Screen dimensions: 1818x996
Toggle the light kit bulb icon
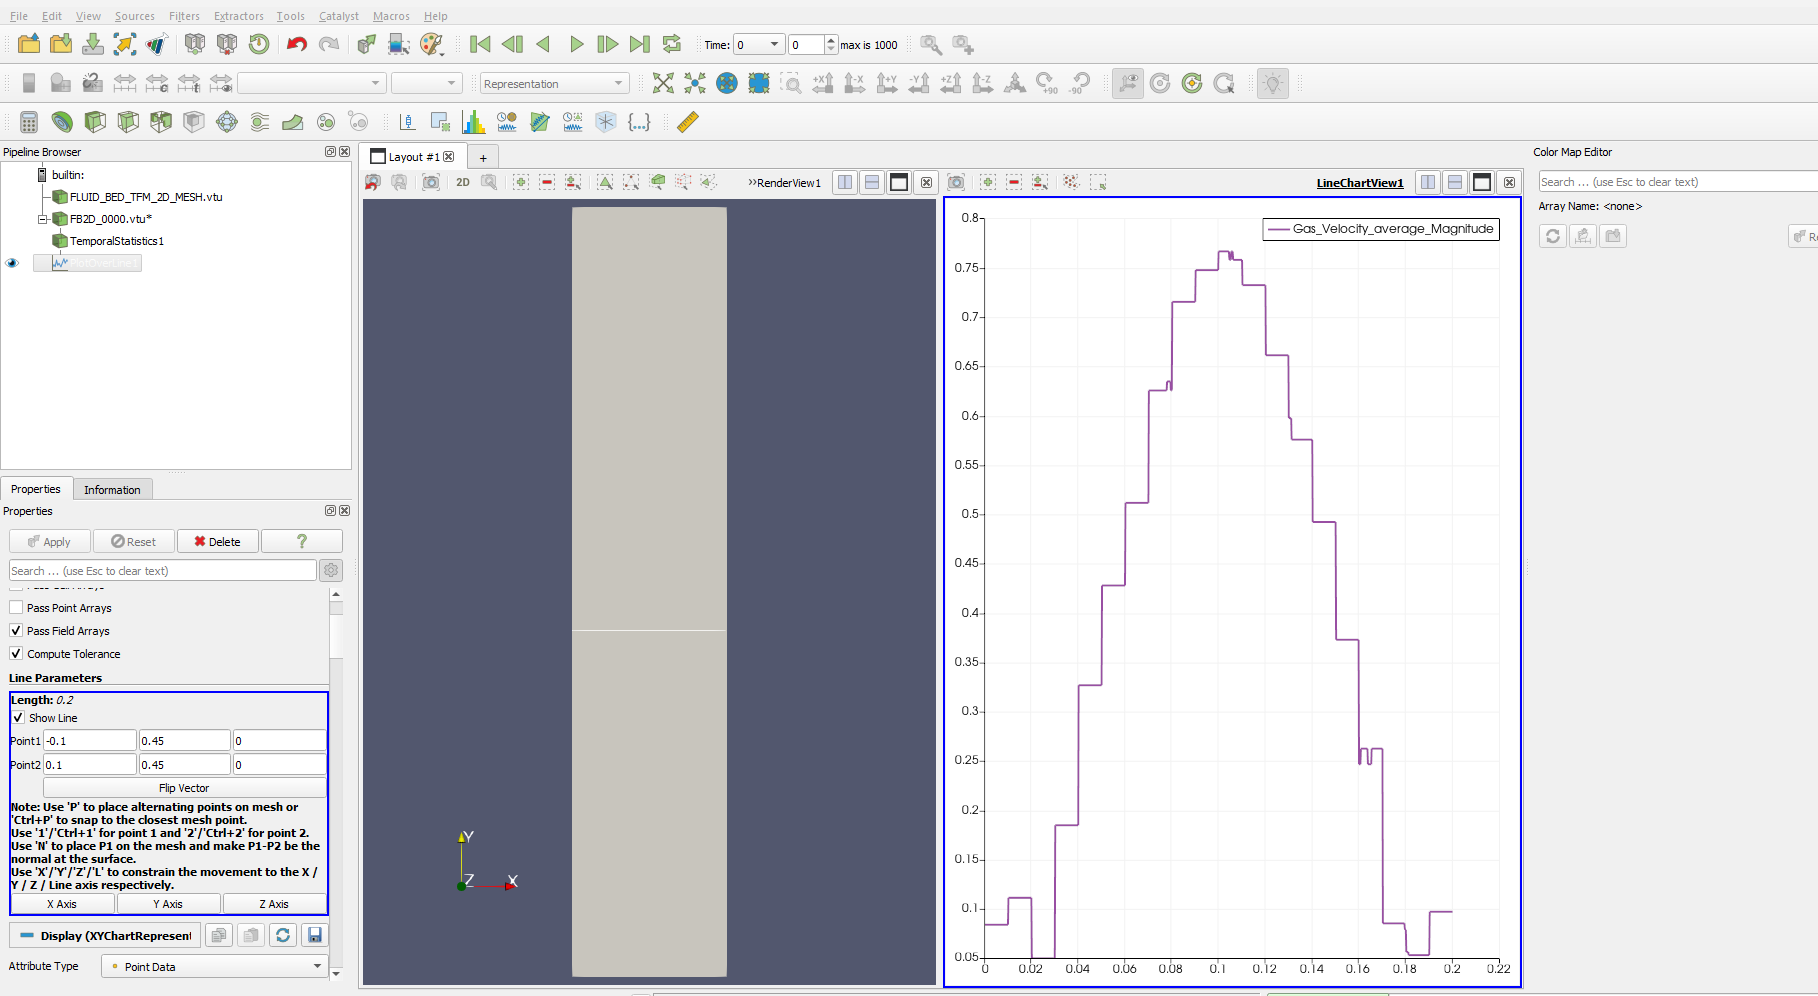tap(1273, 83)
